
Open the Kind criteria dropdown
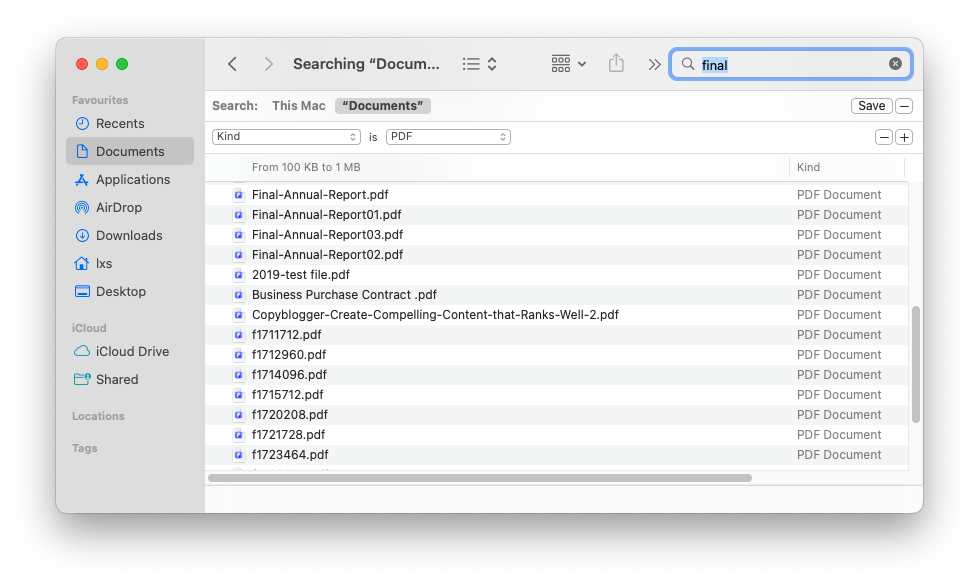(286, 136)
